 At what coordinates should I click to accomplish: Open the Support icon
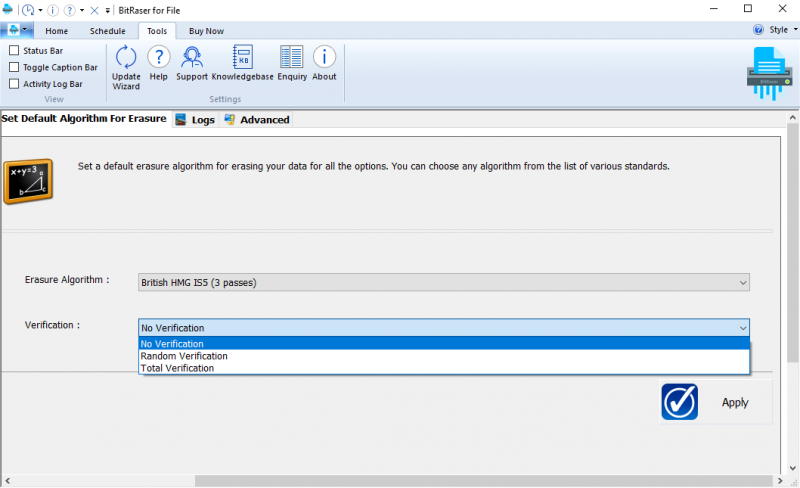click(192, 57)
